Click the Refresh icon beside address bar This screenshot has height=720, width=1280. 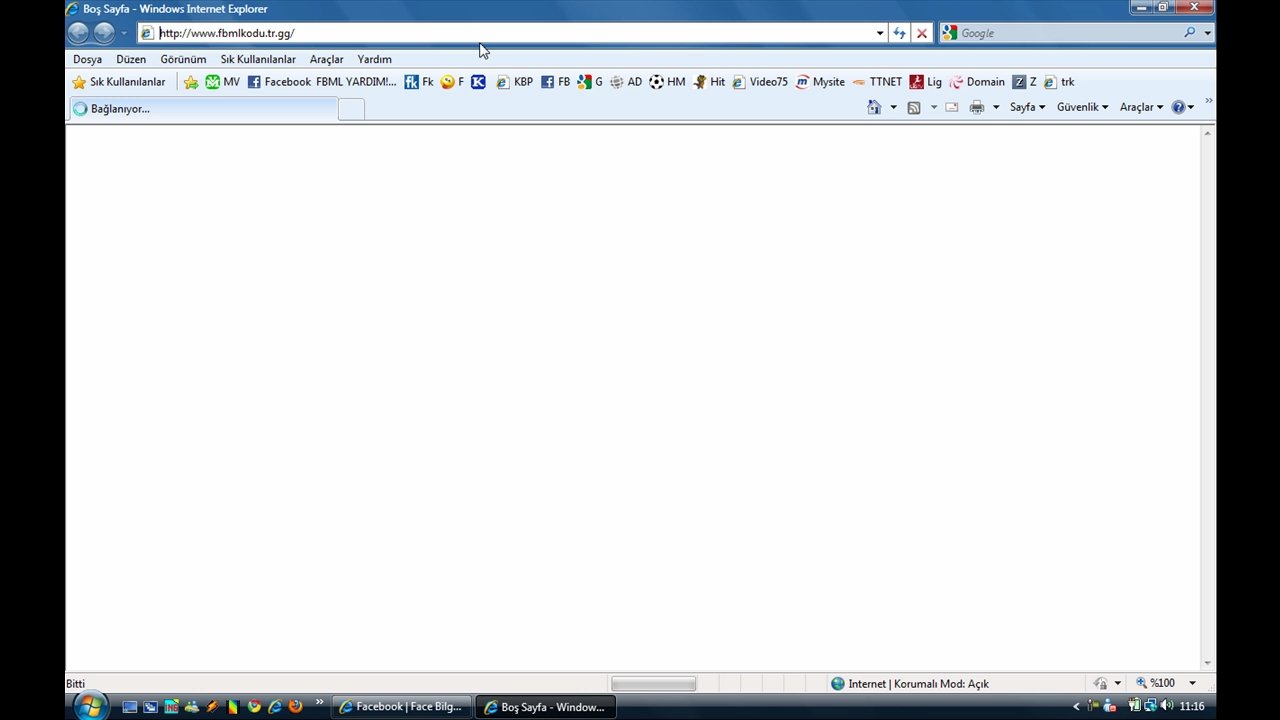point(899,33)
